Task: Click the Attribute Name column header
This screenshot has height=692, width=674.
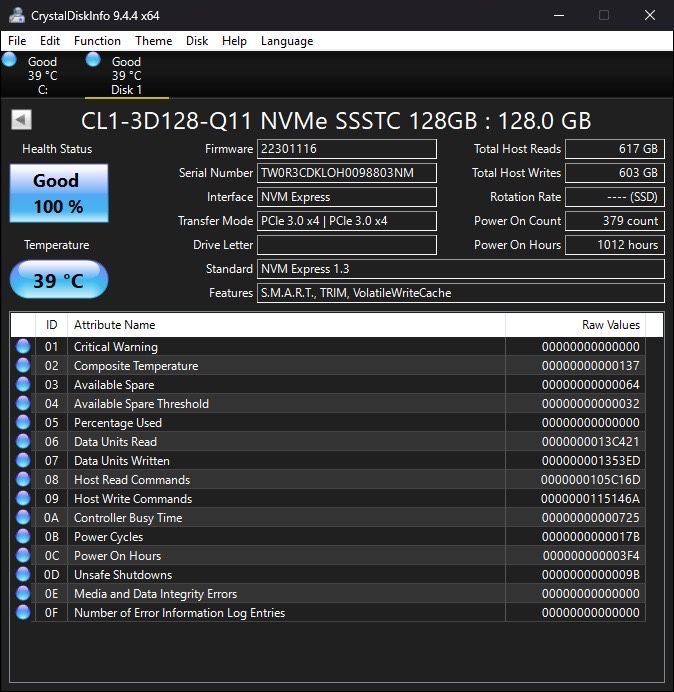Action: click(286, 325)
